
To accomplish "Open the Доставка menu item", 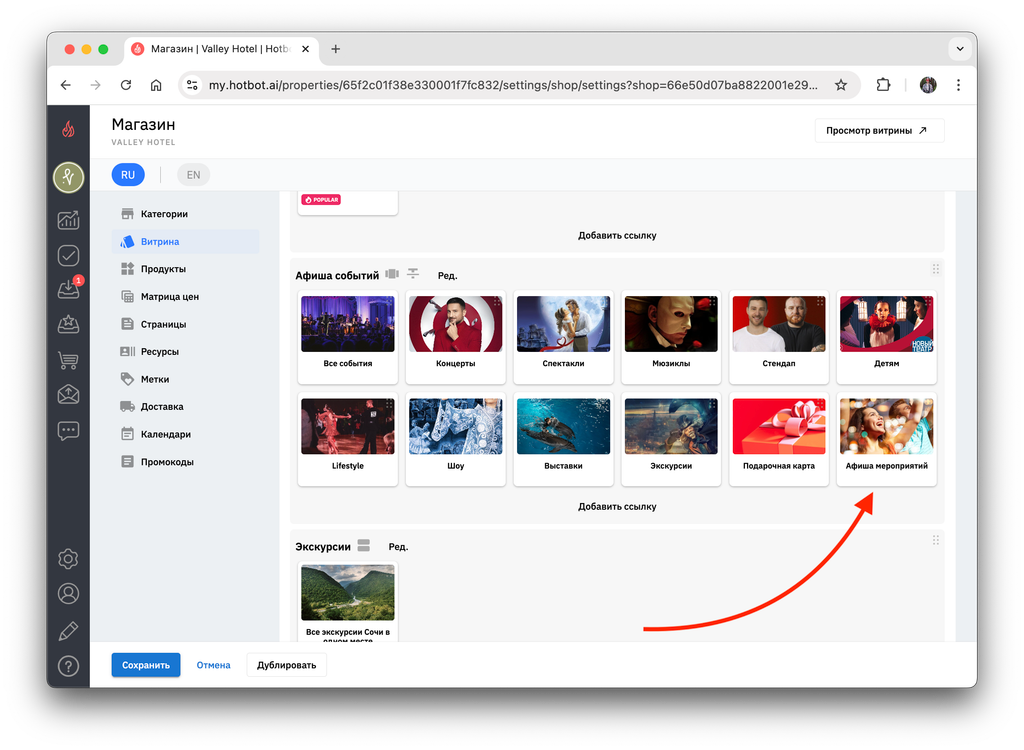I will 185,406.
